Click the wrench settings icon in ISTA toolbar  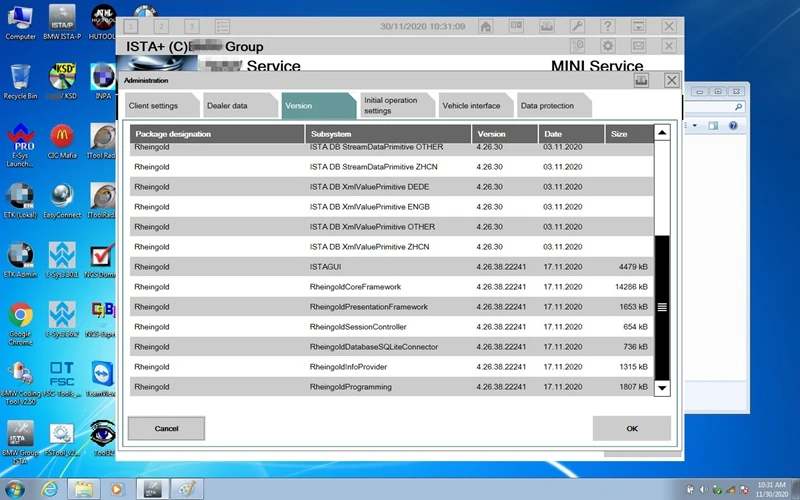[x=577, y=27]
